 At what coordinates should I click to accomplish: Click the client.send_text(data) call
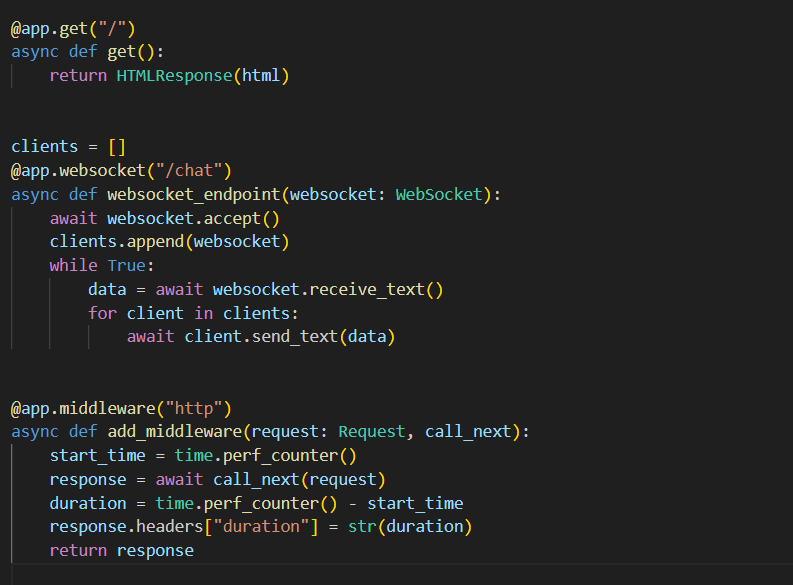point(289,337)
